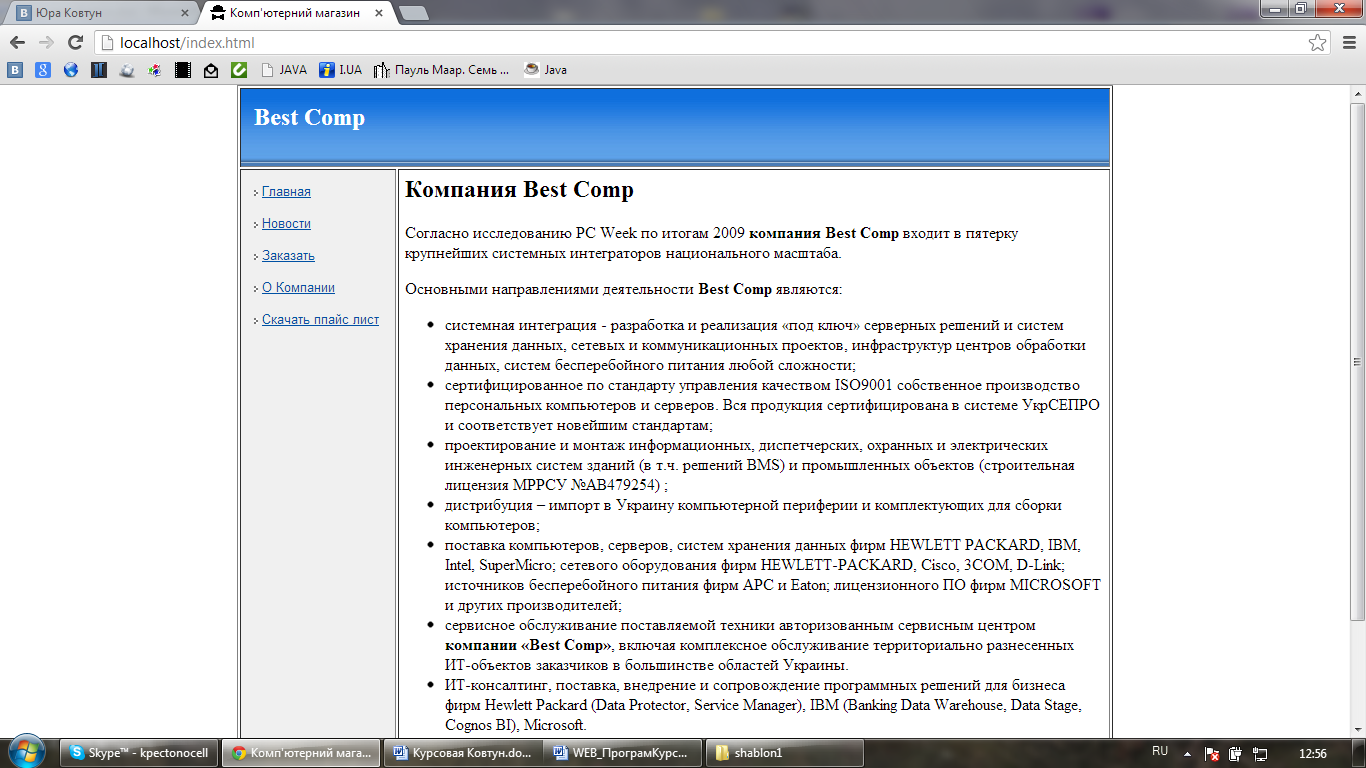1366x768 pixels.
Task: Open the Google 'g' bookmark icon
Action: pos(43,70)
